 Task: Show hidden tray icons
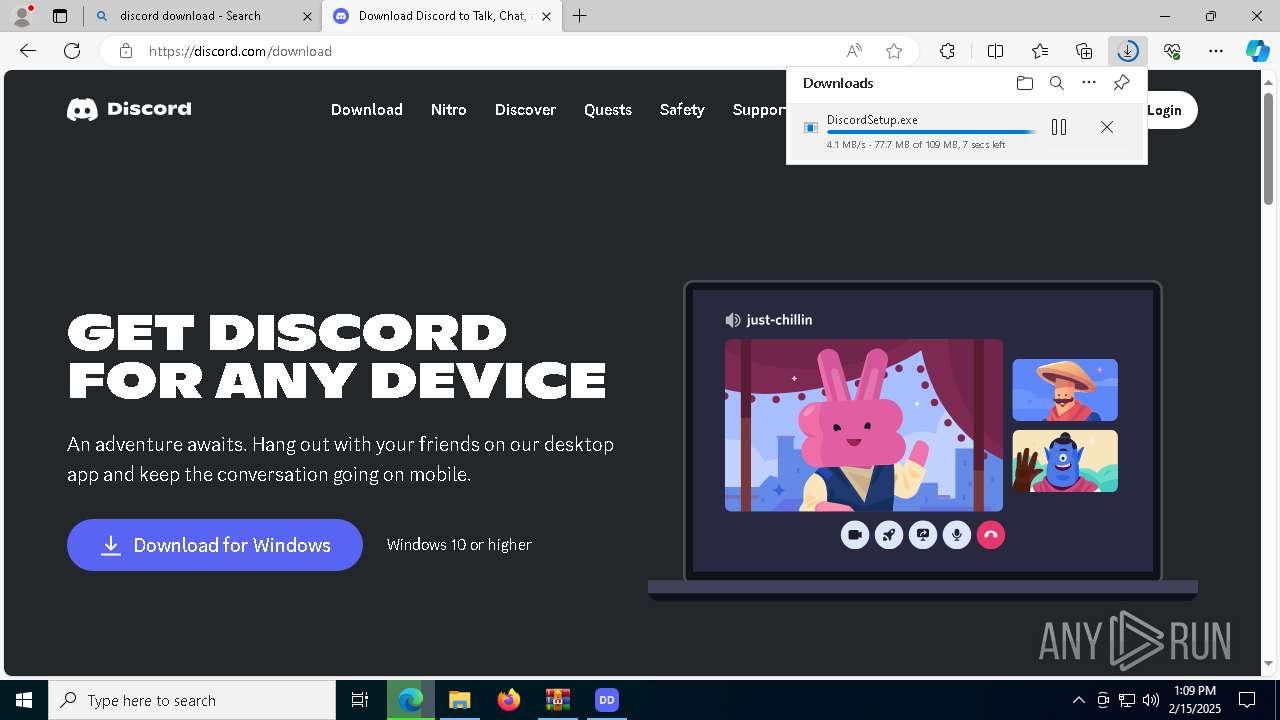[x=1079, y=700]
